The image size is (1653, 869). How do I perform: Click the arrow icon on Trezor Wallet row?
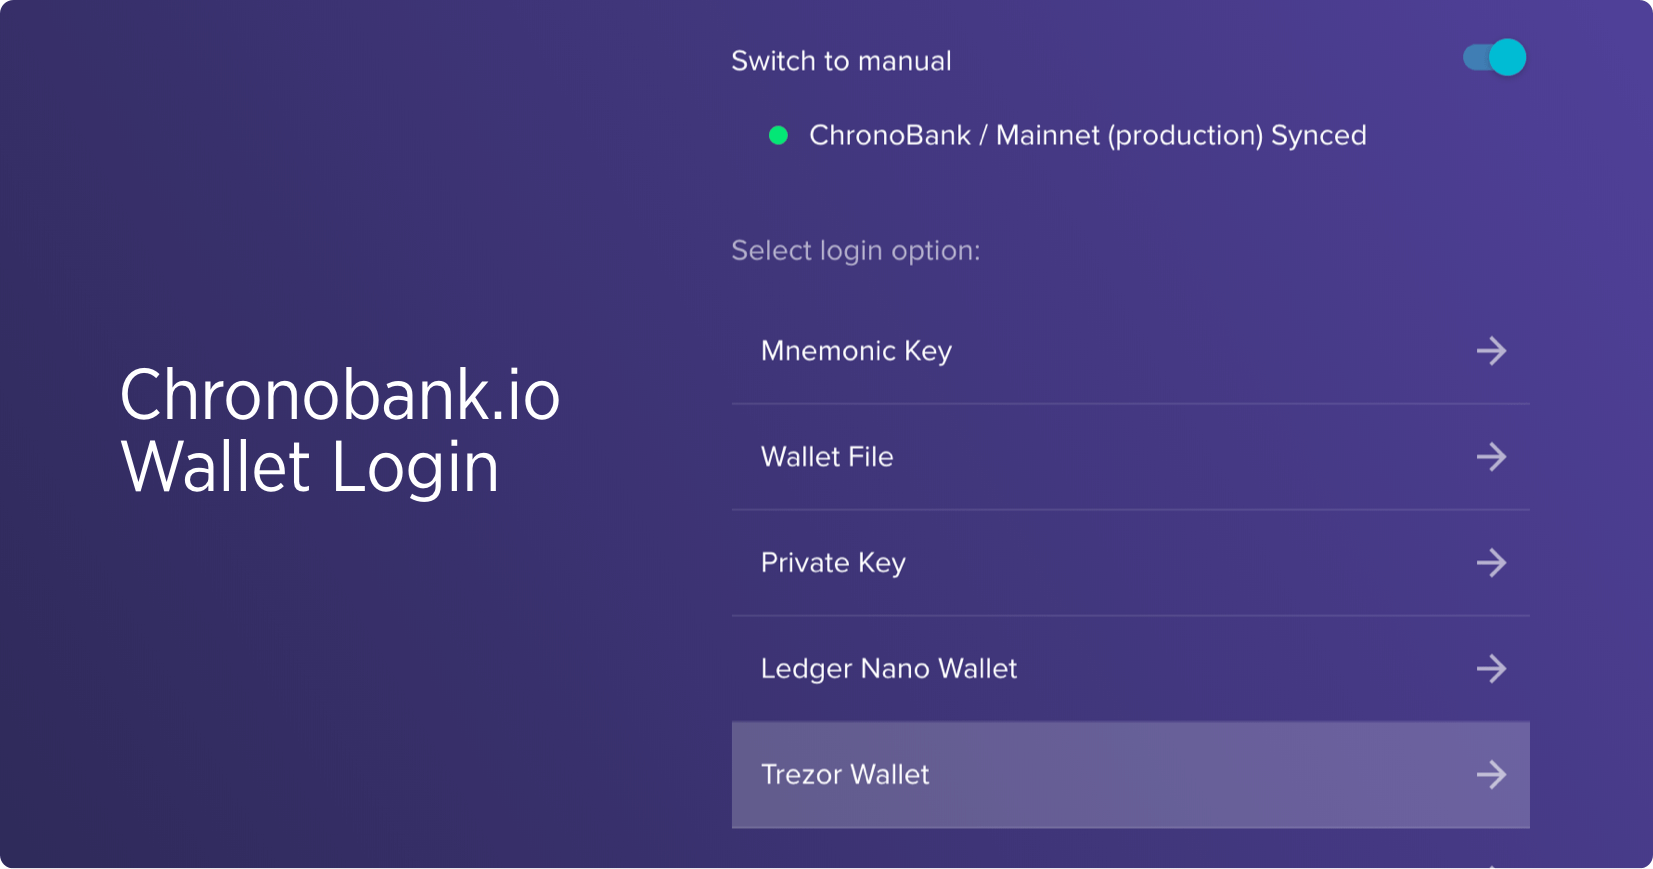(x=1491, y=774)
